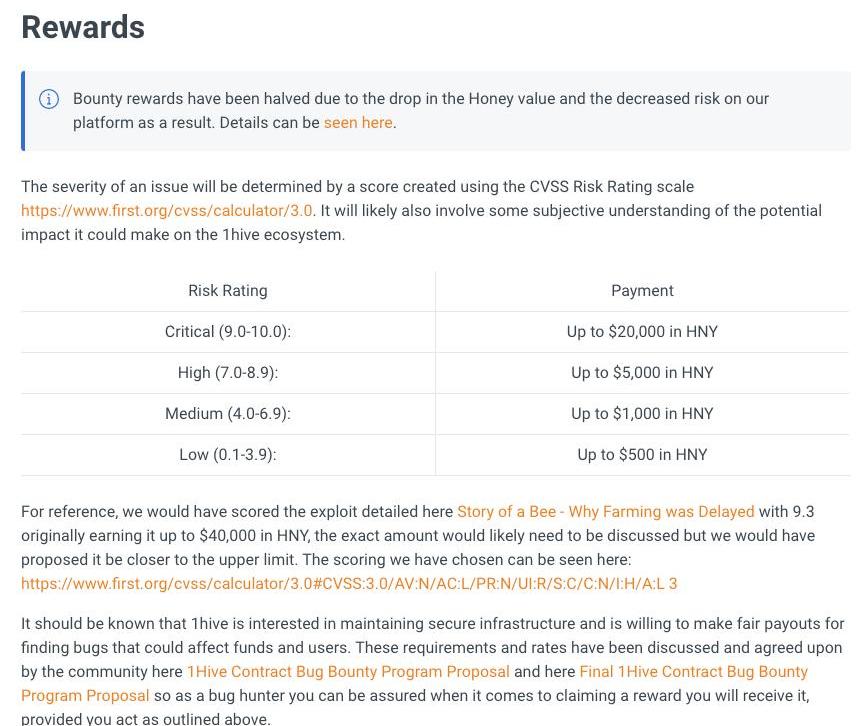Click the 'Up to $500 in HNY' cell
This screenshot has height=726, width=866.
[x=642, y=454]
